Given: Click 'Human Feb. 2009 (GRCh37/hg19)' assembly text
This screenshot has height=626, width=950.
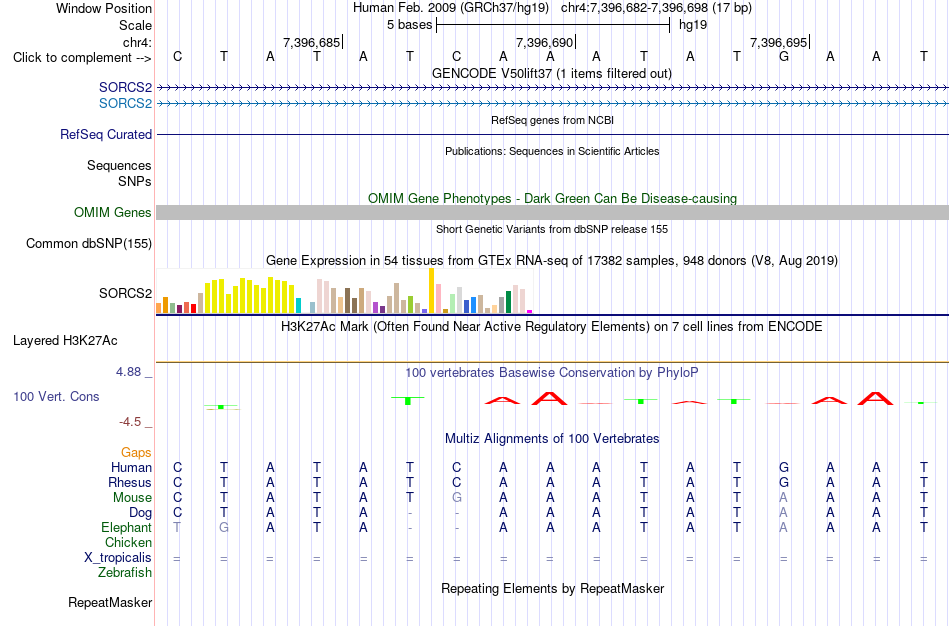Looking at the screenshot, I should pyautogui.click(x=451, y=8).
